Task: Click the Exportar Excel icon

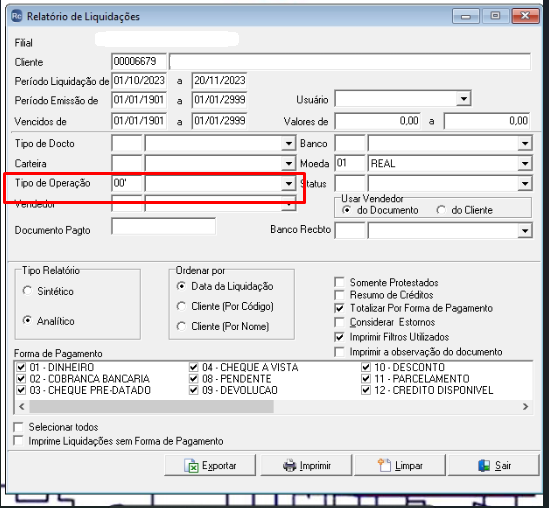Action: tap(191, 466)
